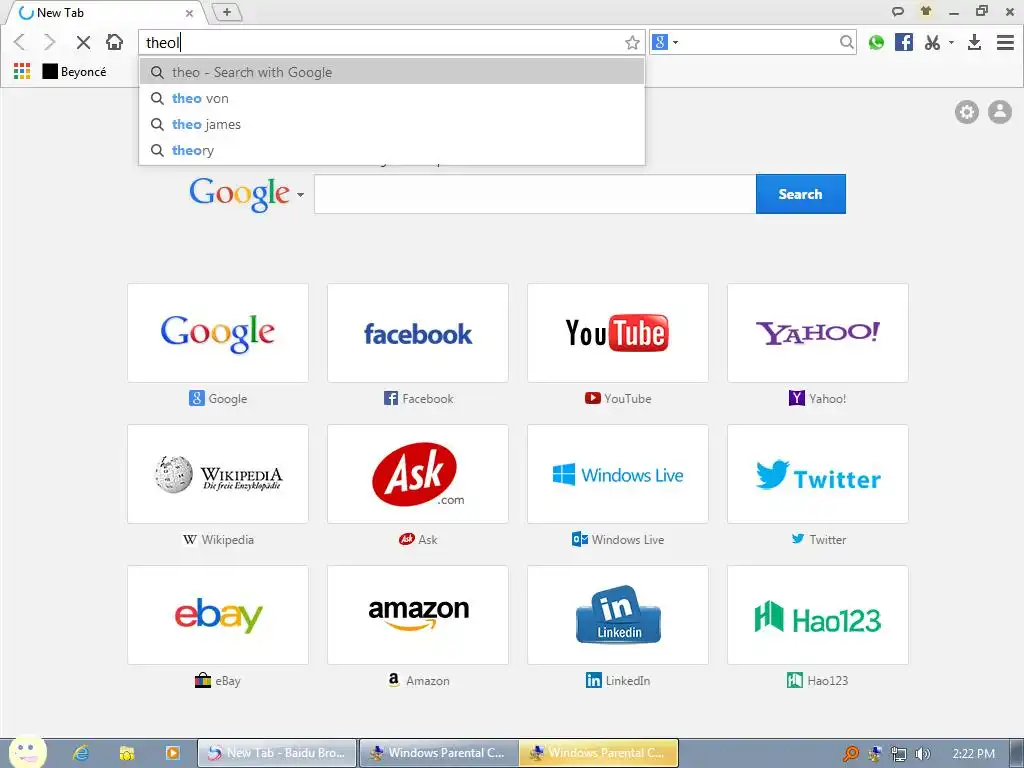Screen dimensions: 1024x768
Task: Expand the toolbar search engine dropdown
Action: (x=675, y=42)
